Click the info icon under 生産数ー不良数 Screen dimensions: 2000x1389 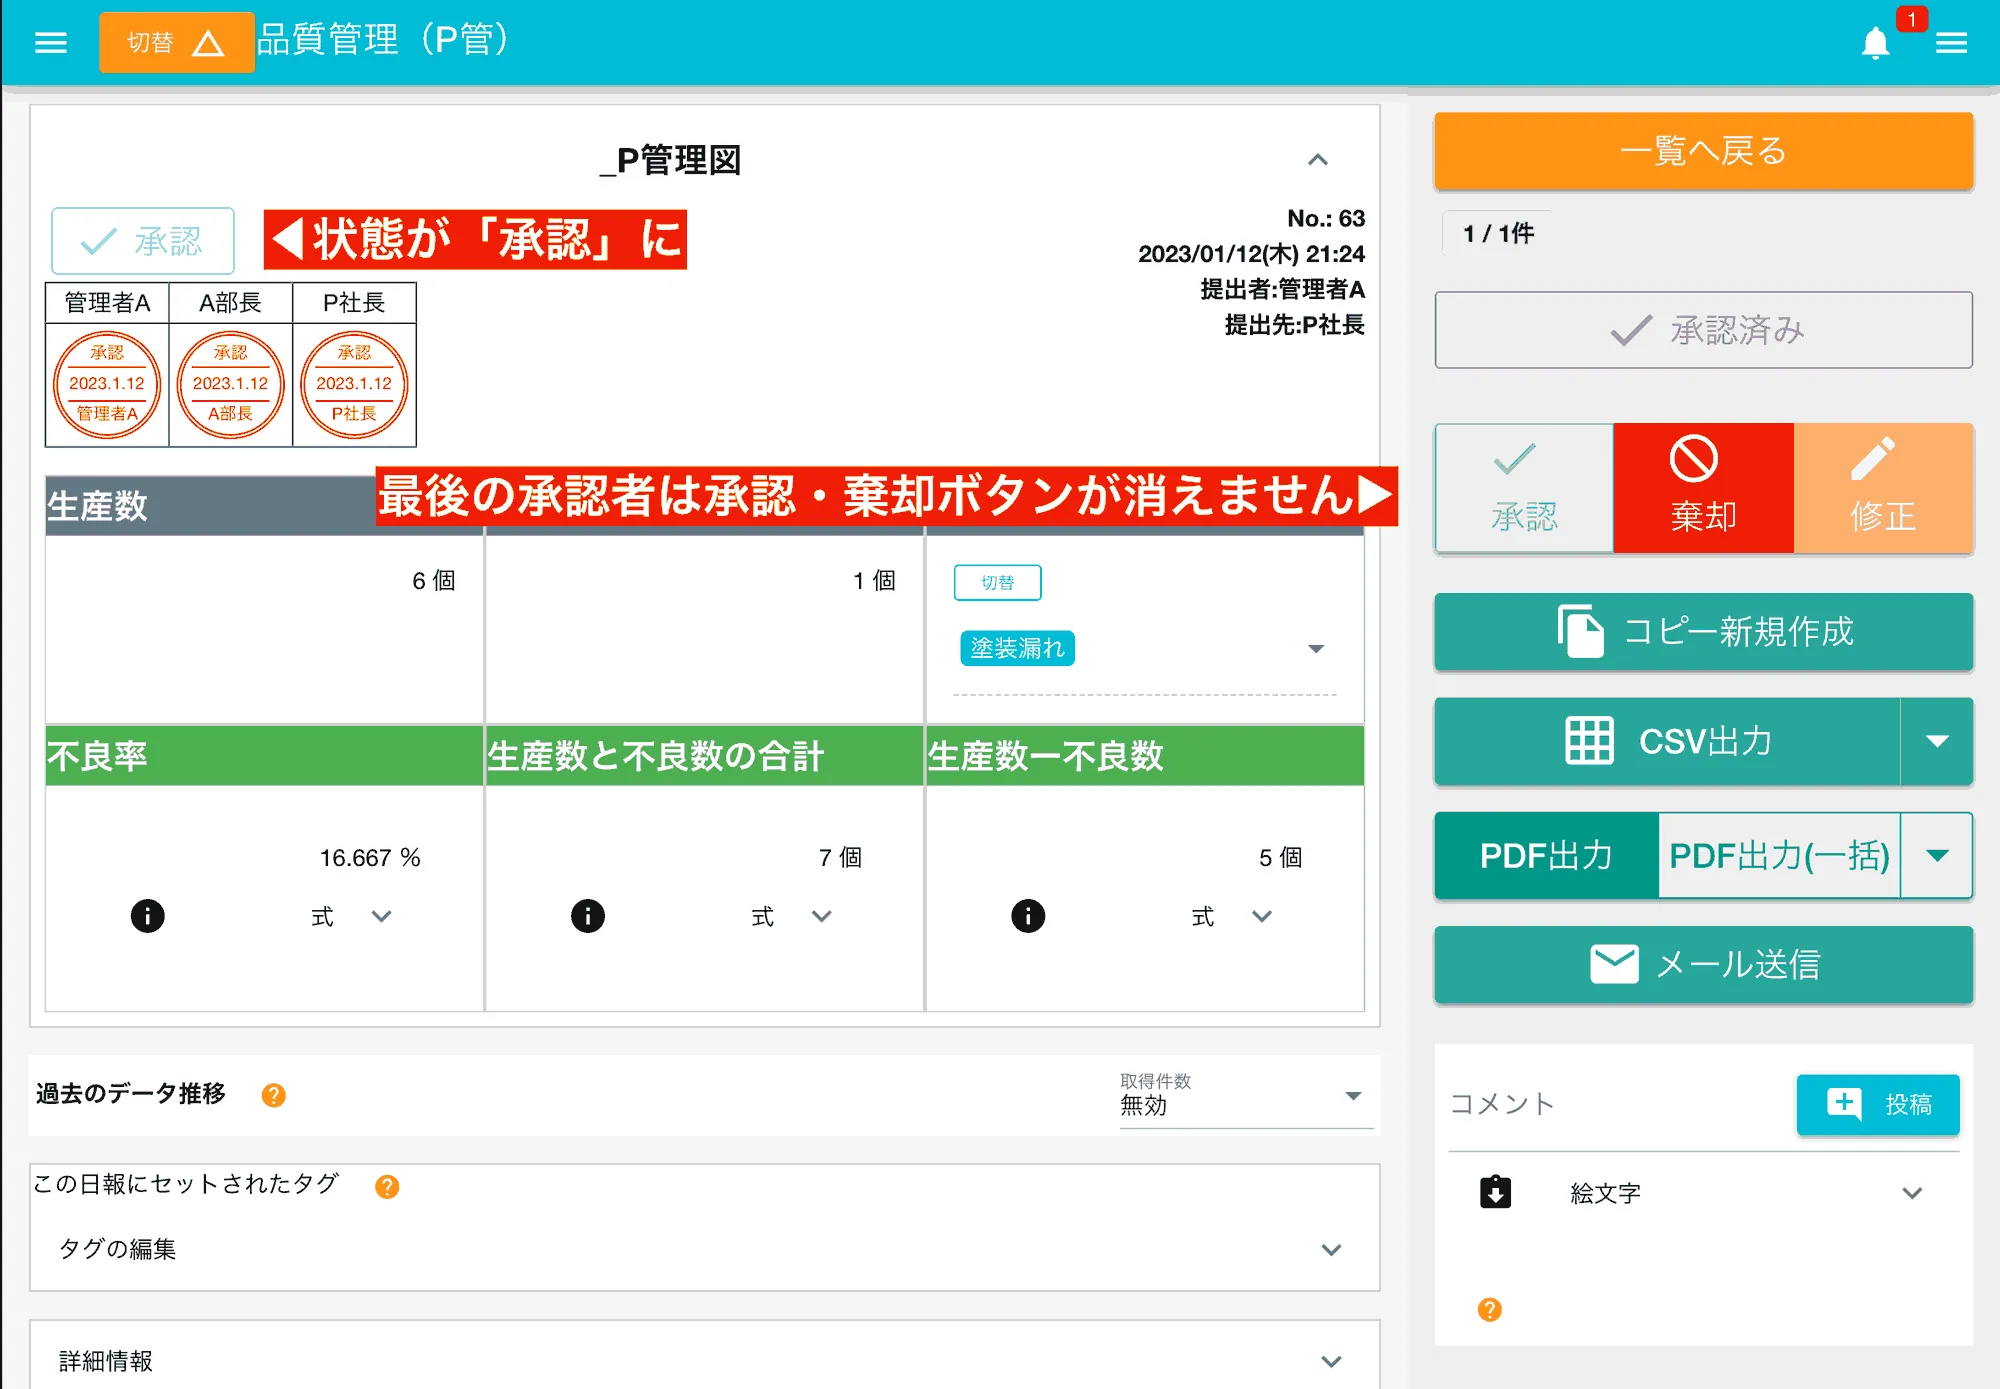(1028, 916)
